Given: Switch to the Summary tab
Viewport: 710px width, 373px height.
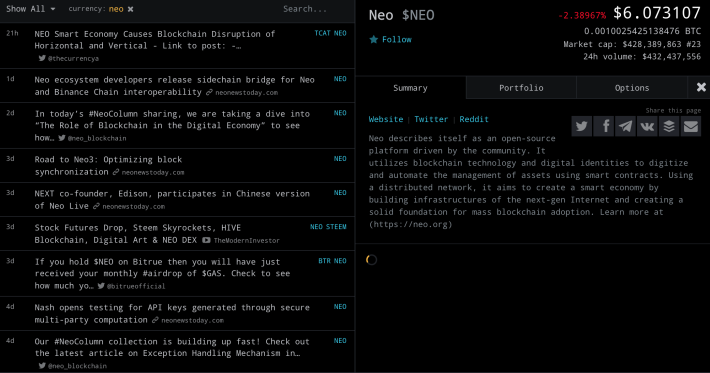Looking at the screenshot, I should [410, 88].
